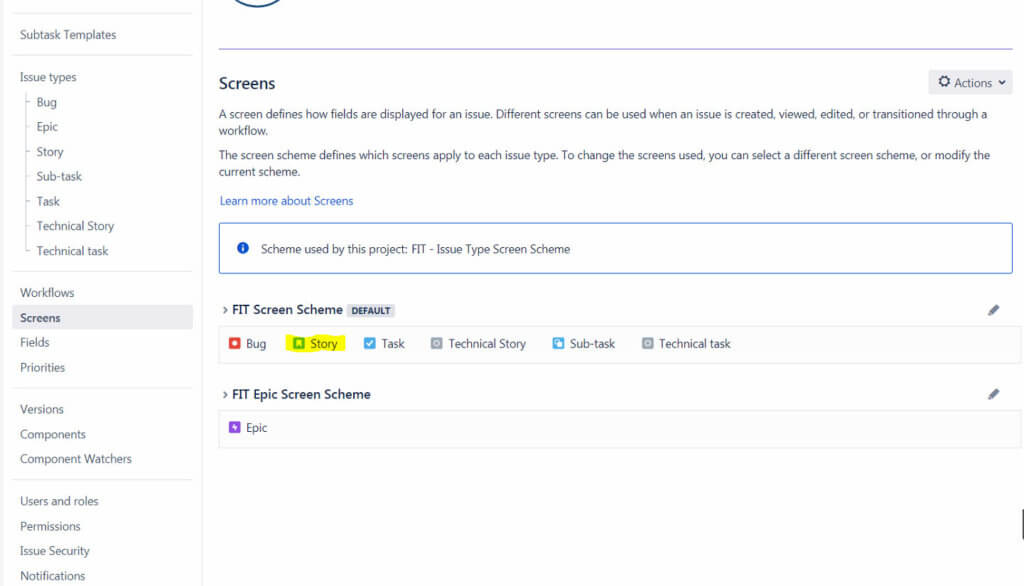
Task: Click the Task label in scheme row
Action: (x=392, y=344)
